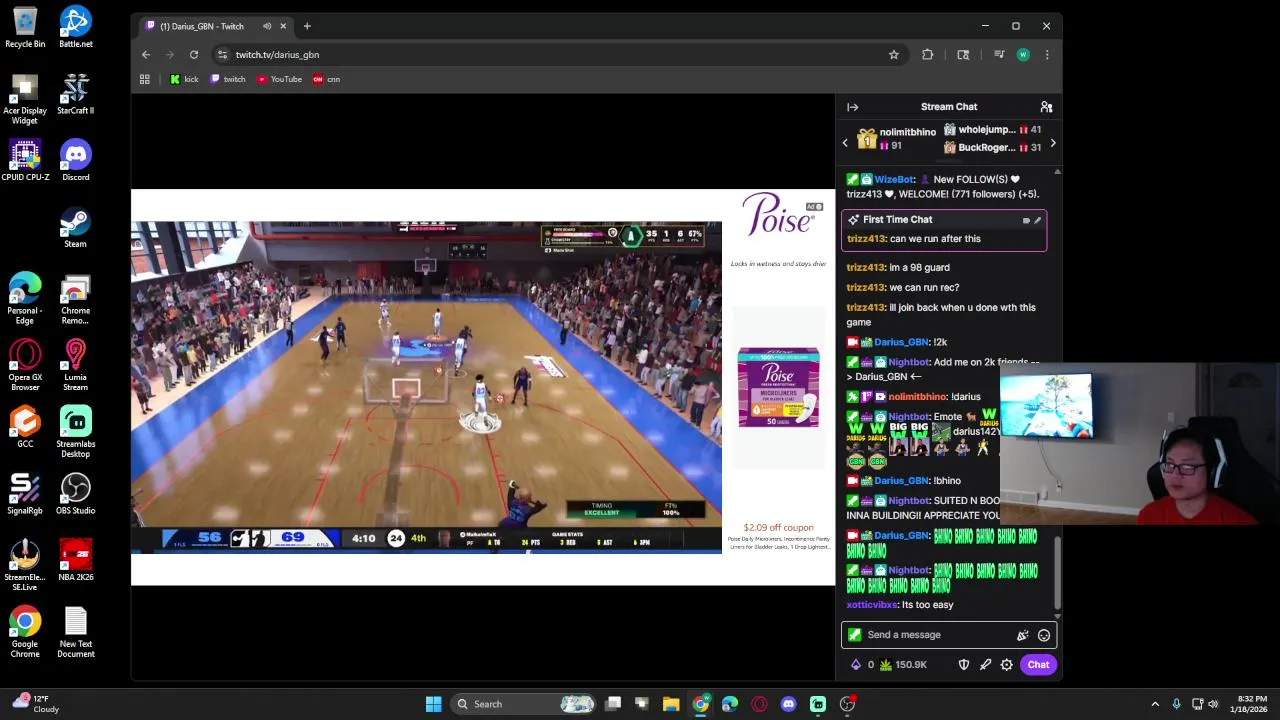
Task: Open chat settings gear
Action: (1006, 665)
